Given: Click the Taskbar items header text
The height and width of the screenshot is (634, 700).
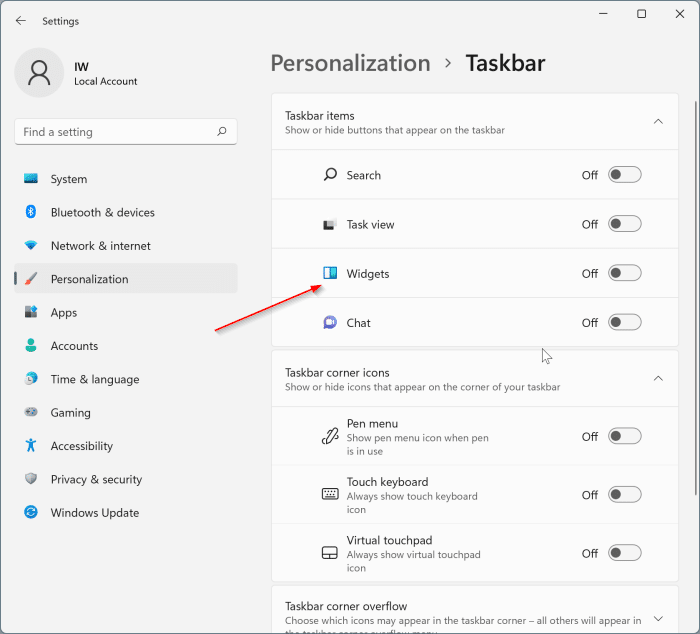Looking at the screenshot, I should coord(320,116).
